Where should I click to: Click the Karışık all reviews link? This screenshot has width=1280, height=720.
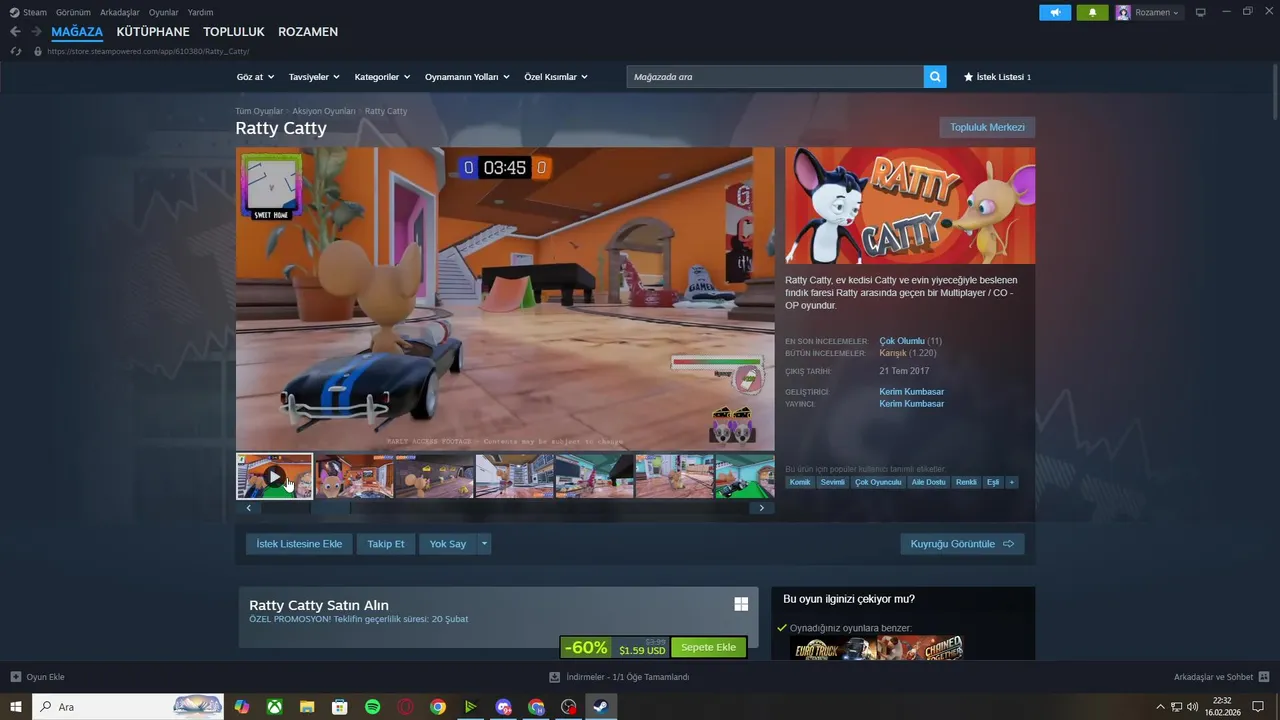pos(892,353)
